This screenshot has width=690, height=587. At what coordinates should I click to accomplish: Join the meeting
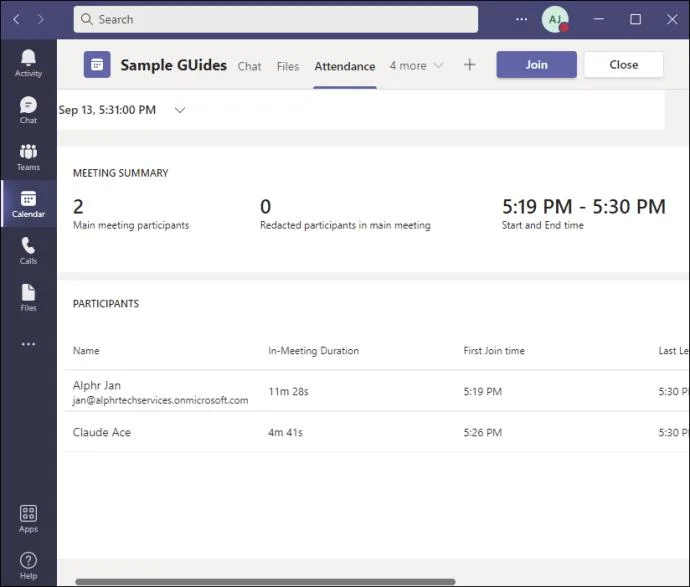point(536,65)
